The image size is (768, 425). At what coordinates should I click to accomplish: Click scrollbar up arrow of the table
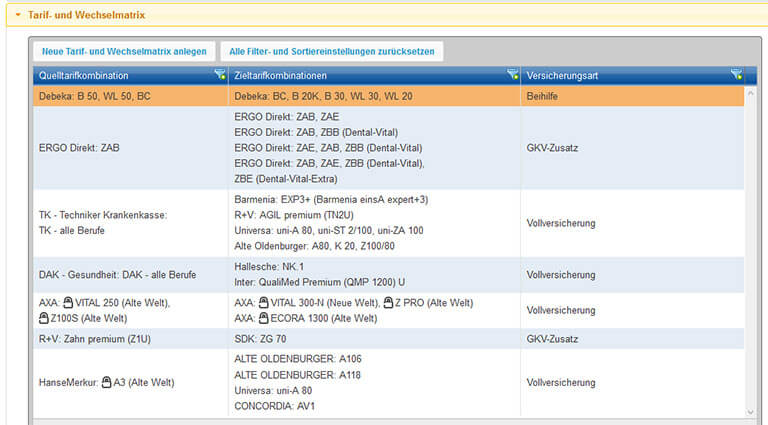[x=750, y=92]
